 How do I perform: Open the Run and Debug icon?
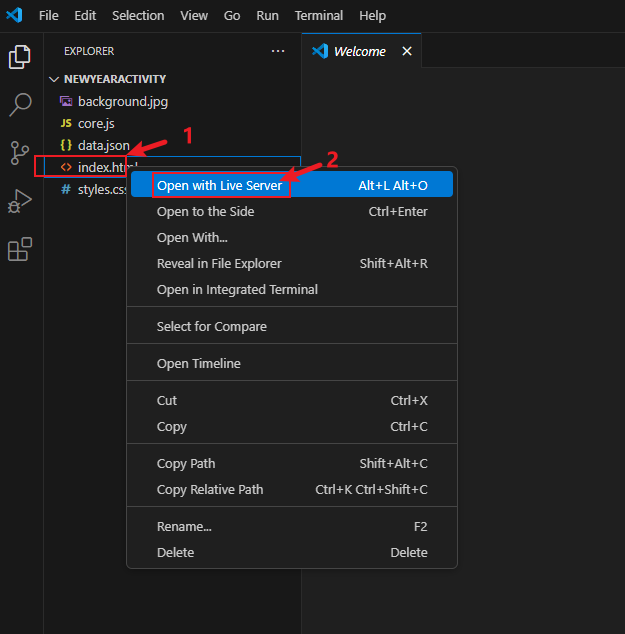(20, 201)
